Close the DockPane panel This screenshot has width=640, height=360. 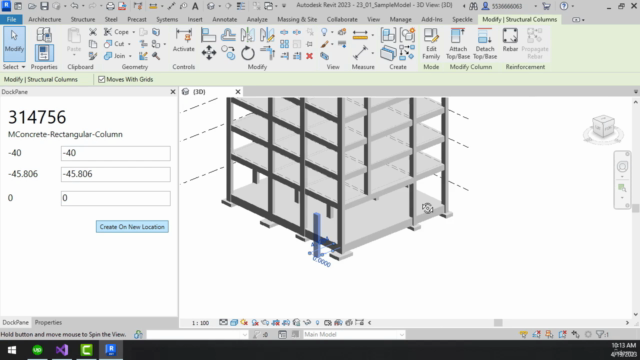click(173, 92)
